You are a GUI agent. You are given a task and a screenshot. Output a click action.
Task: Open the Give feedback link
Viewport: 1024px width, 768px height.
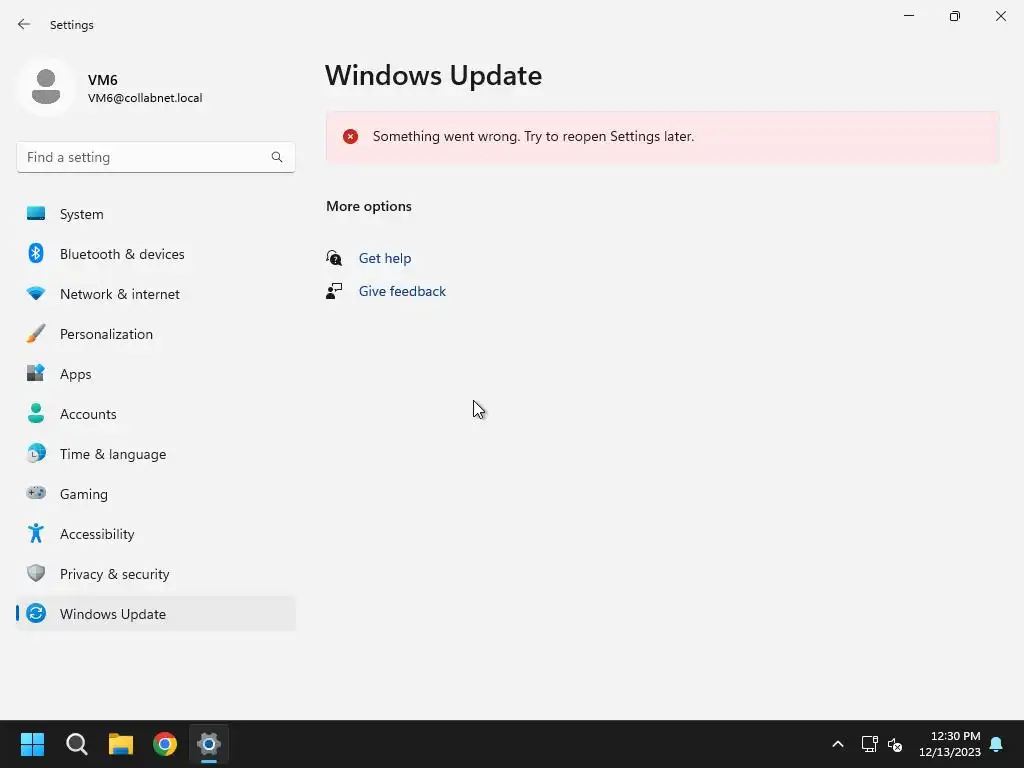tap(402, 291)
